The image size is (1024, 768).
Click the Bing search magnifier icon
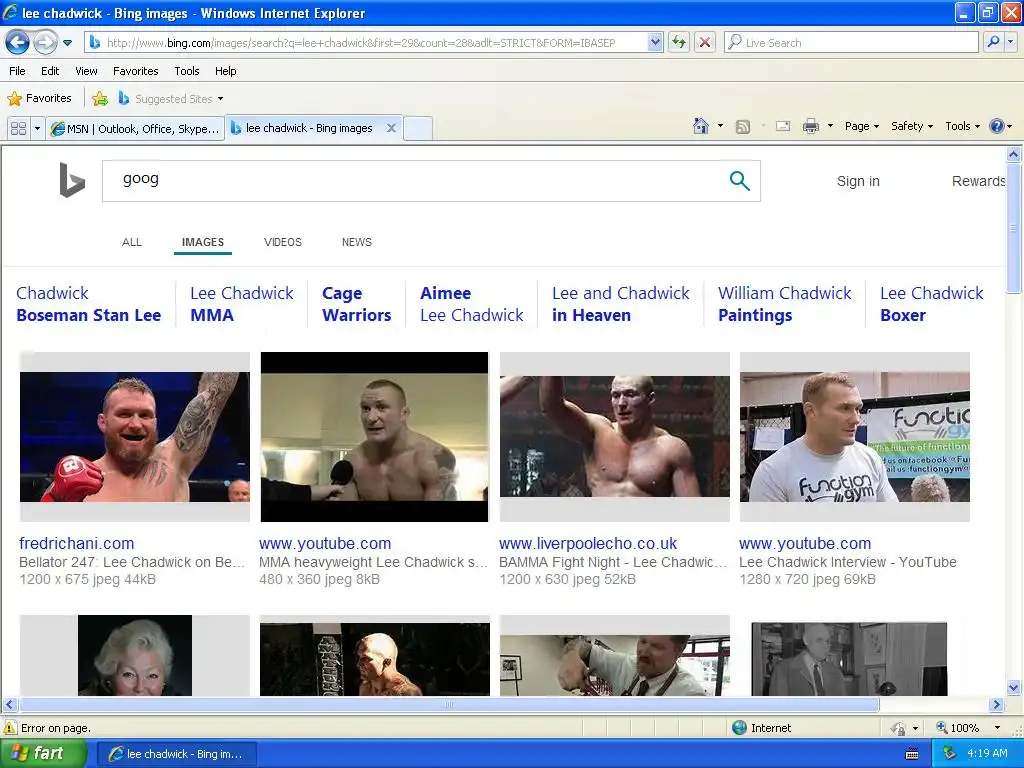pos(739,181)
